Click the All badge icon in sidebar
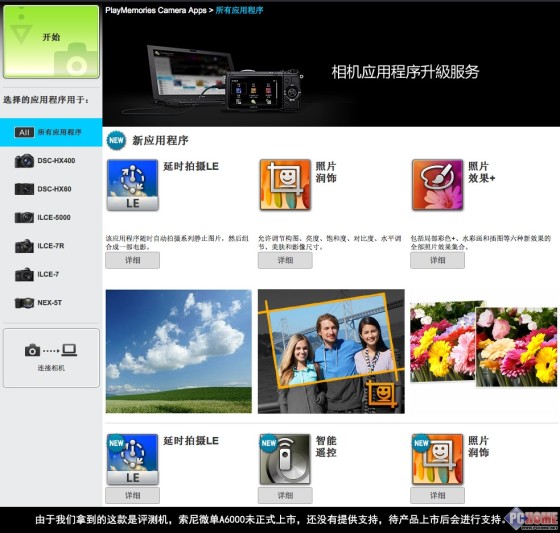The height and width of the screenshot is (533, 560). pyautogui.click(x=24, y=133)
